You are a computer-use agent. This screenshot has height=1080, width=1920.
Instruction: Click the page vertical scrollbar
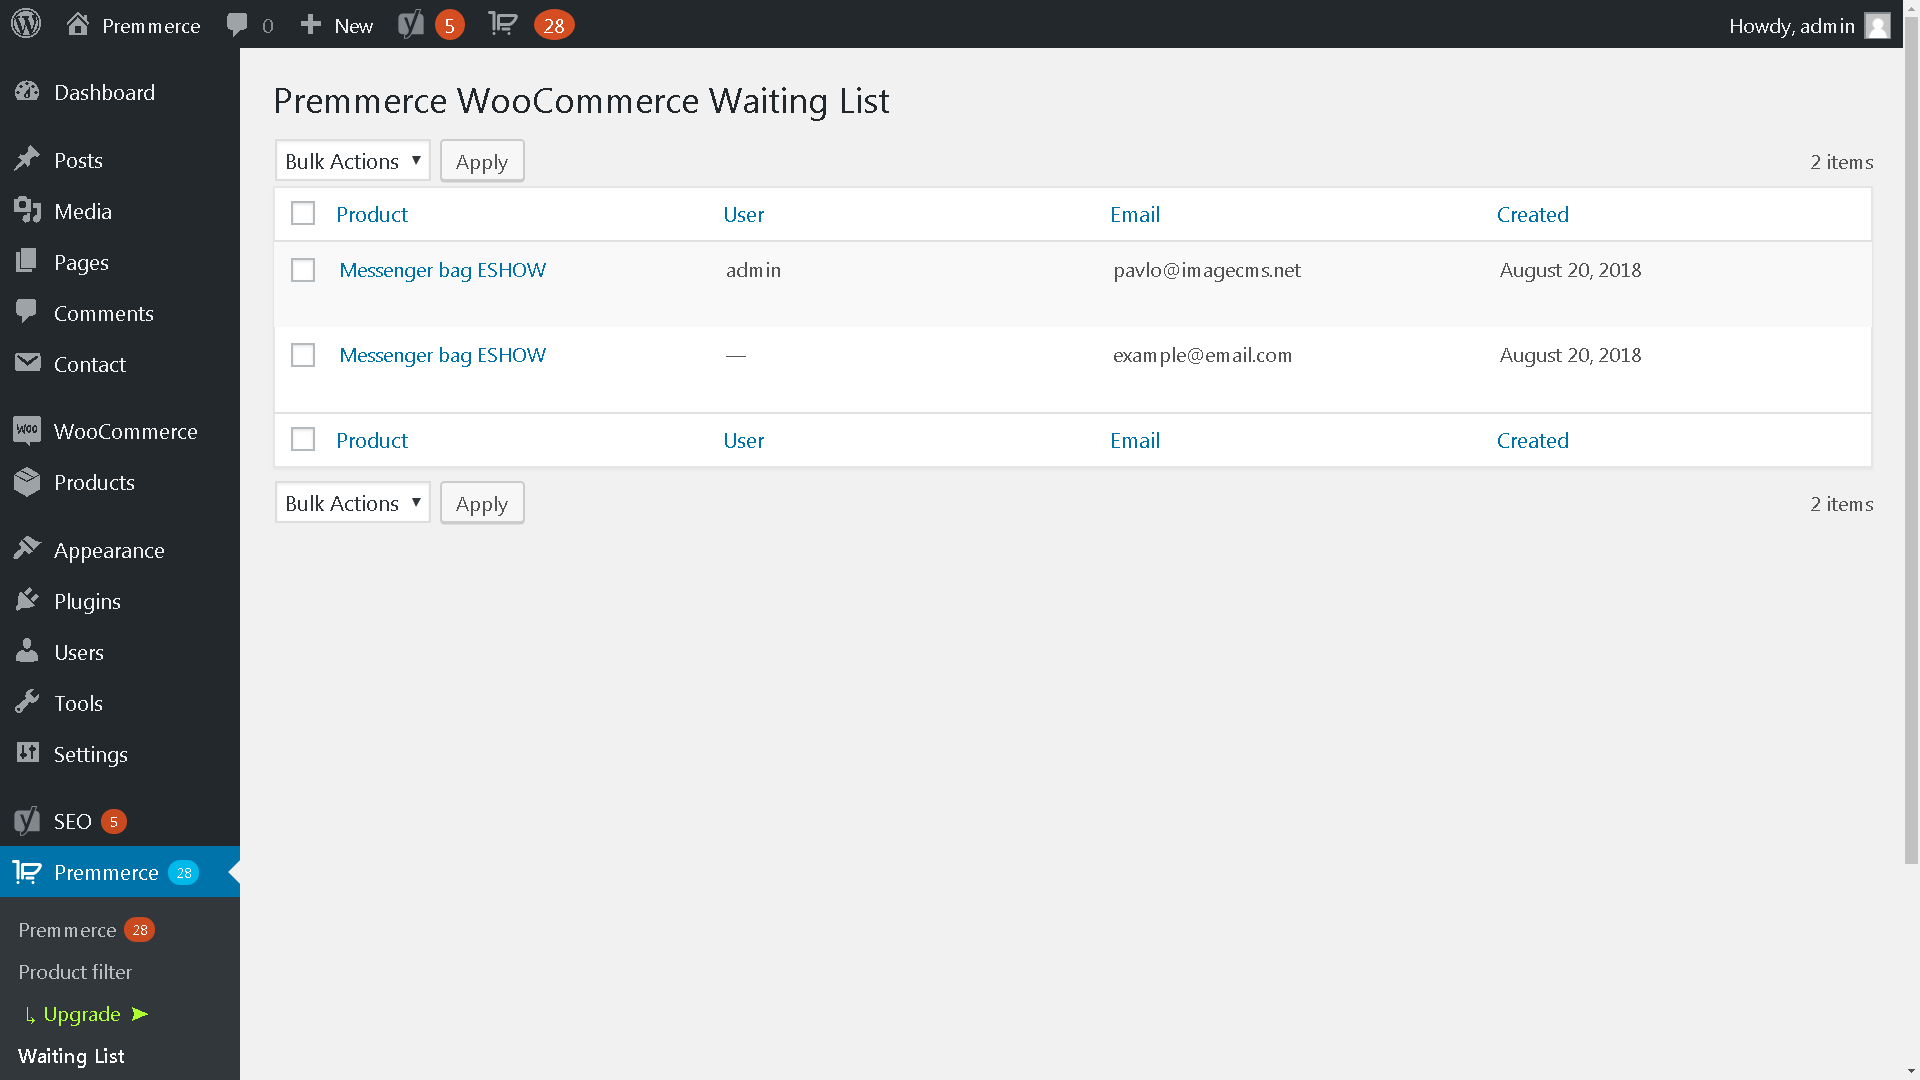pyautogui.click(x=1911, y=440)
